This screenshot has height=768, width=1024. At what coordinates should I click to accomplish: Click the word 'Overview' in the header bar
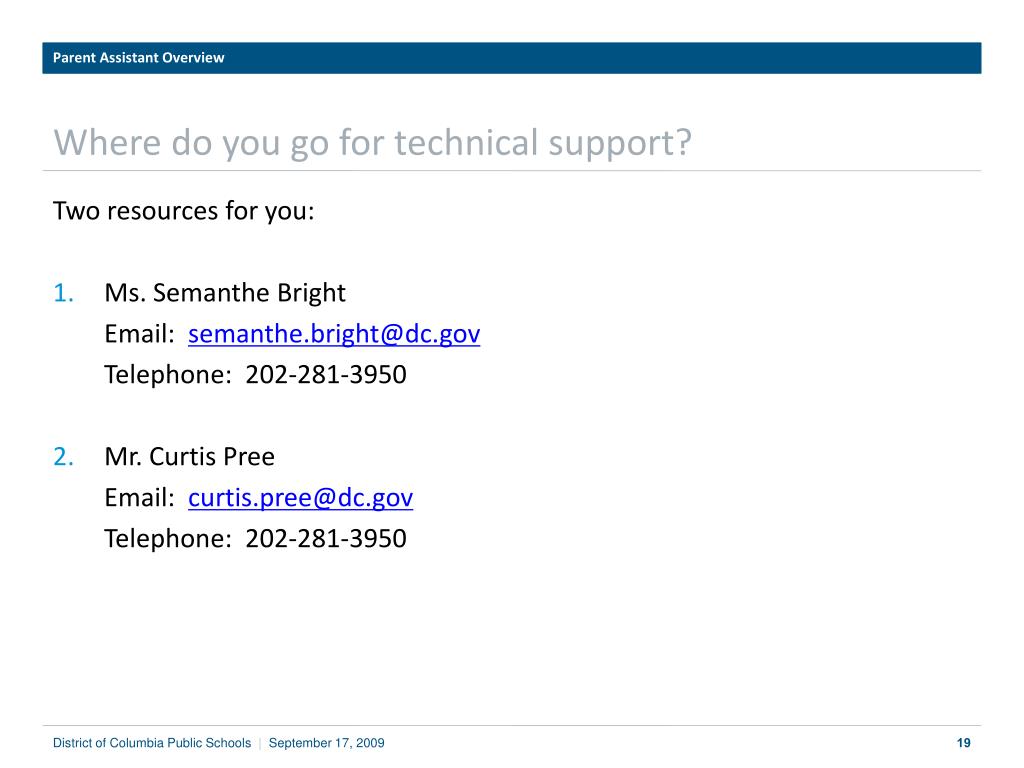point(193,57)
